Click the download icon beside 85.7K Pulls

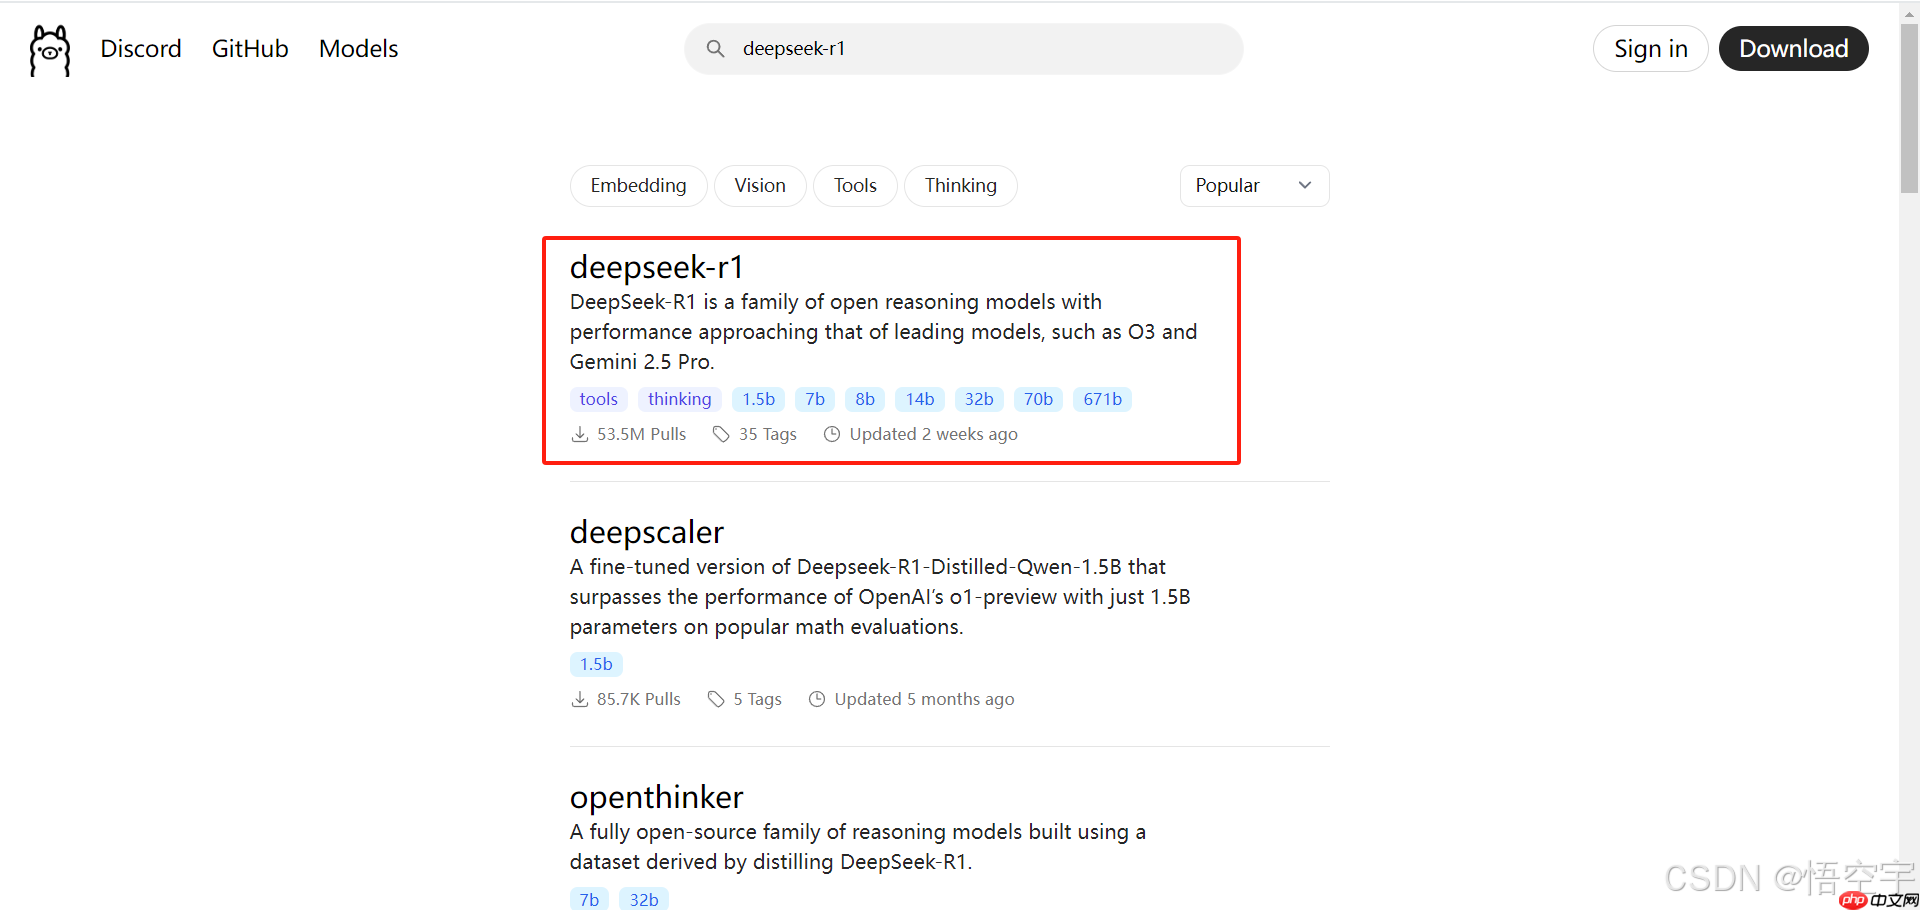click(579, 699)
